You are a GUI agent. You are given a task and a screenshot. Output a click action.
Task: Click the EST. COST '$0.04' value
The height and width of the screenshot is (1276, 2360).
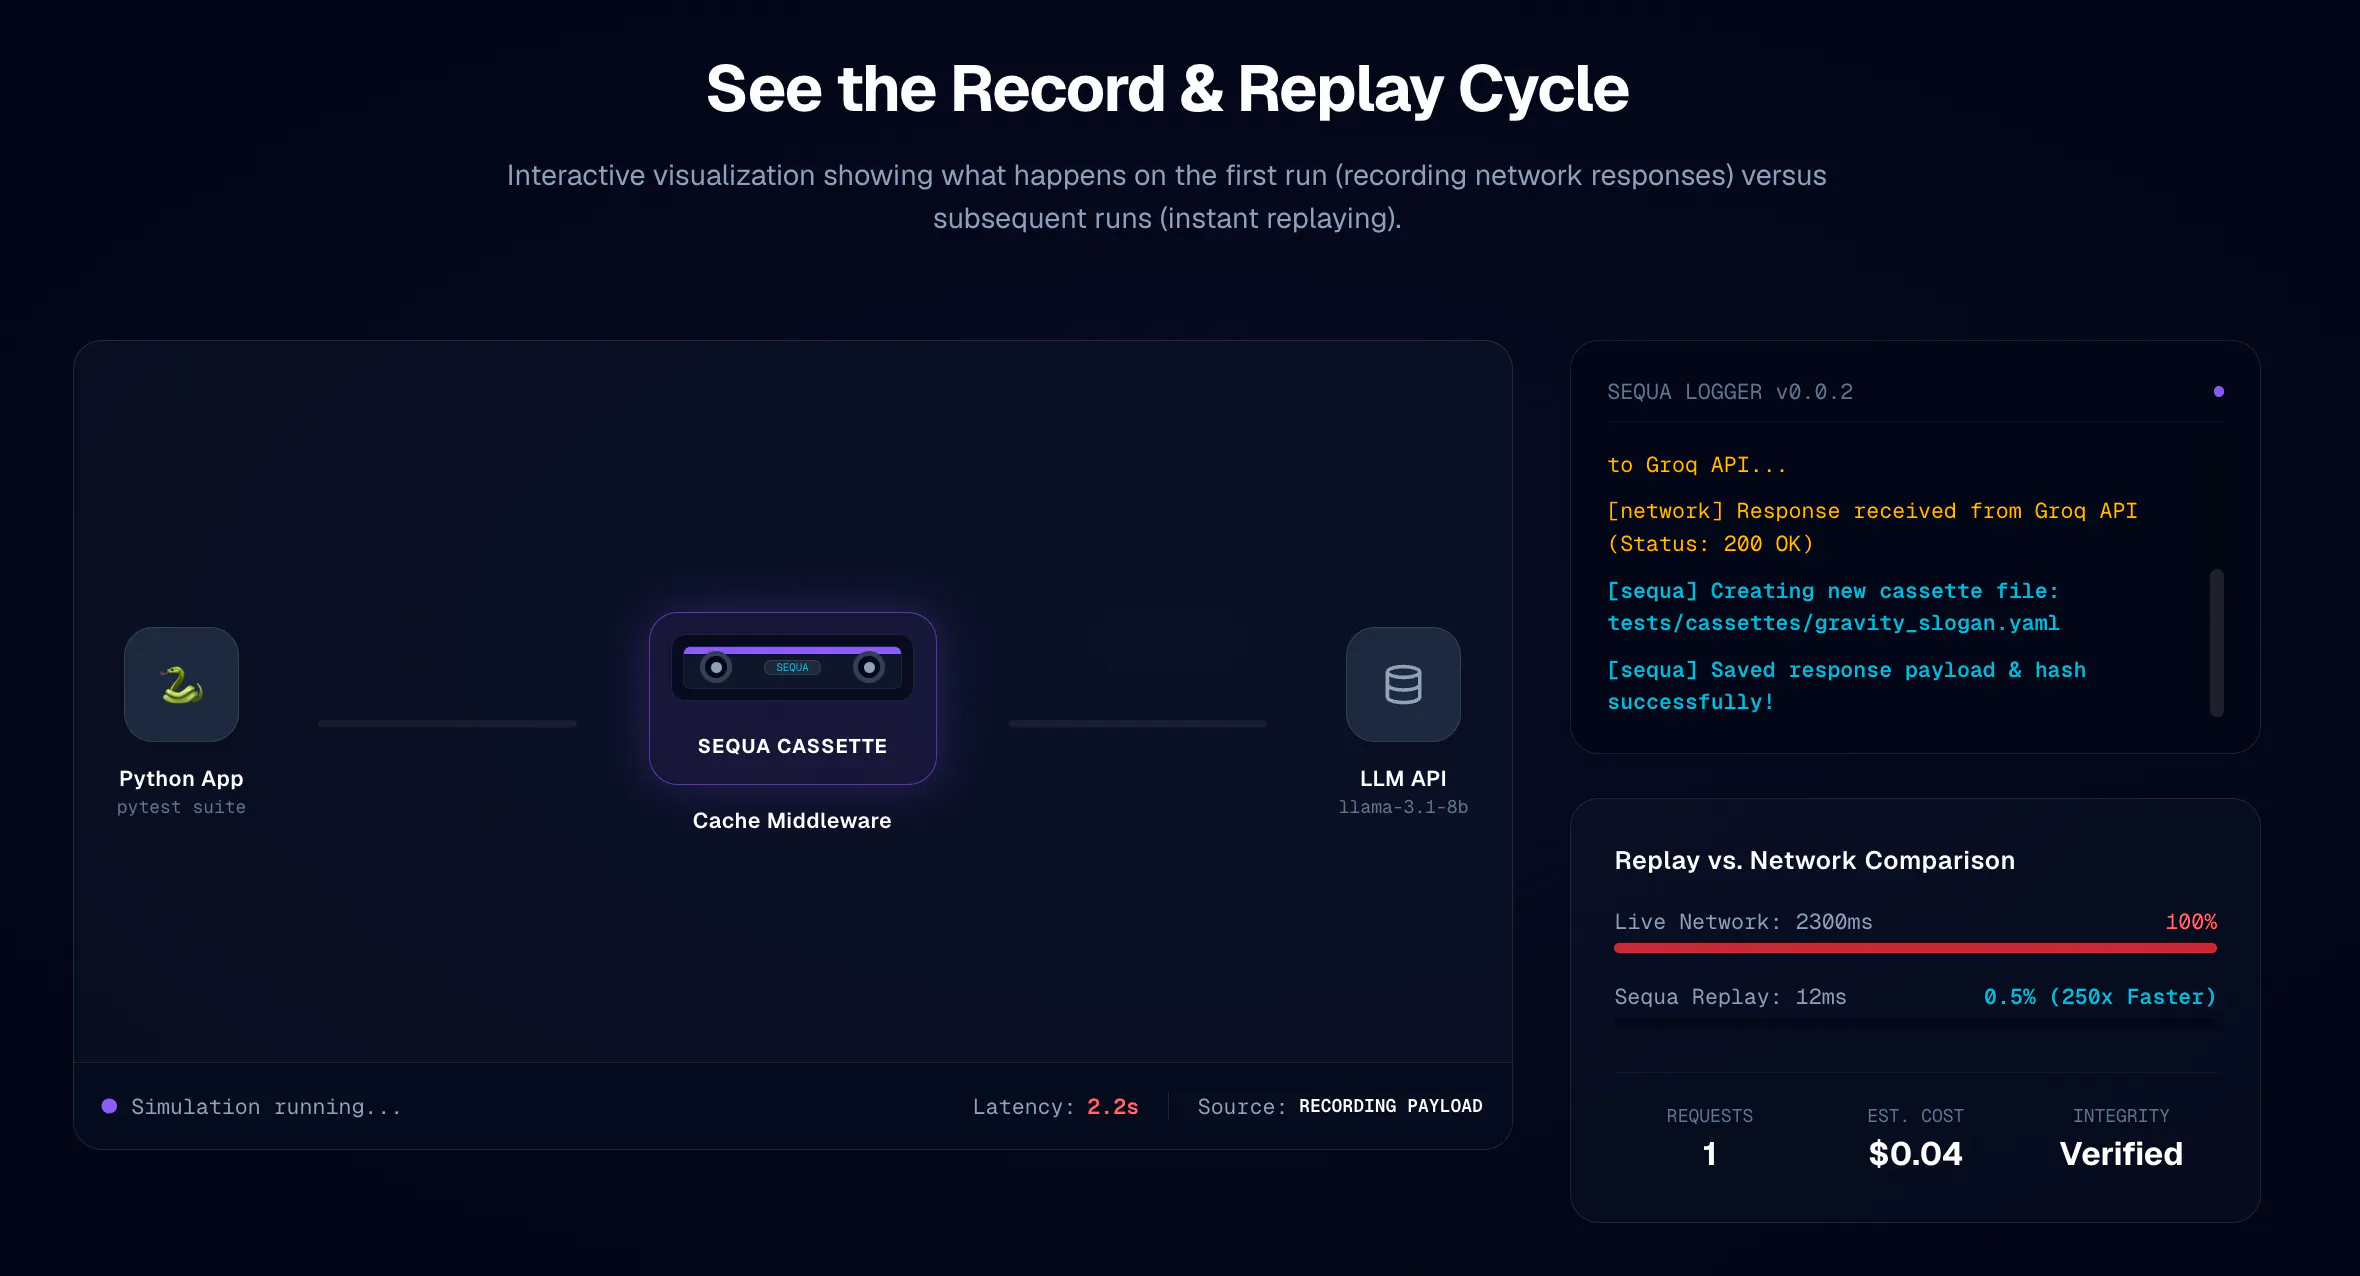tap(1915, 1154)
